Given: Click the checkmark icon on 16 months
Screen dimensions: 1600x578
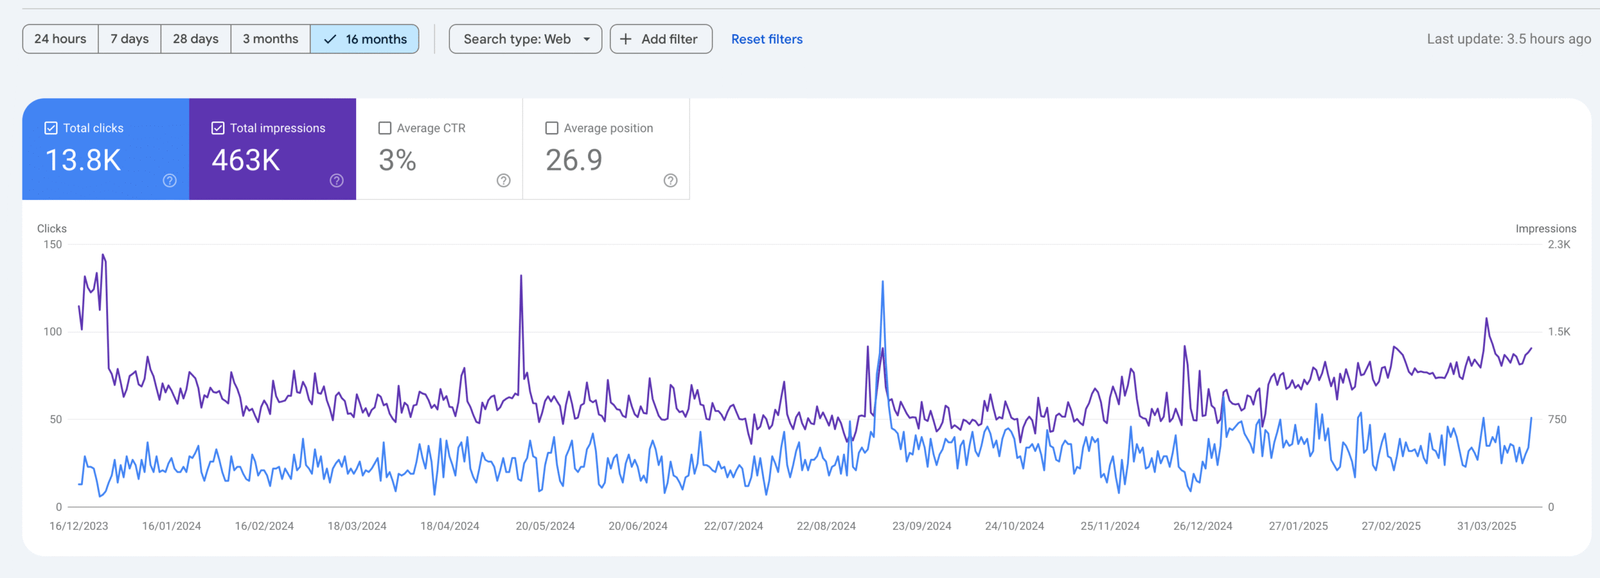Looking at the screenshot, I should pyautogui.click(x=330, y=39).
